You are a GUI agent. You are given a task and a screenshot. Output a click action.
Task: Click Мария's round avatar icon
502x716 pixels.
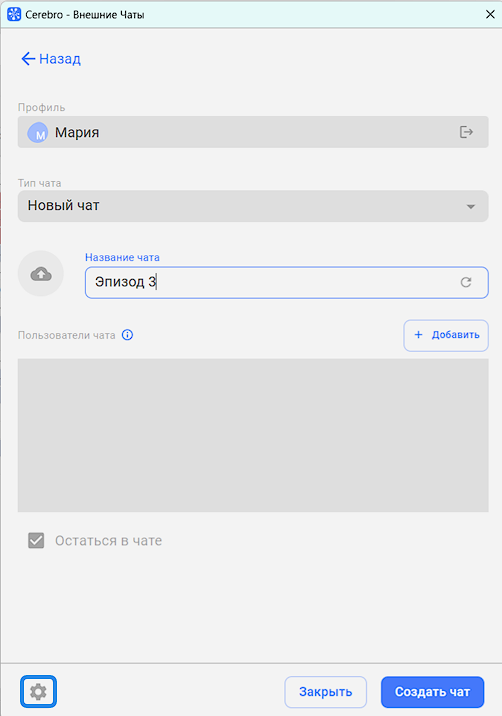click(38, 132)
